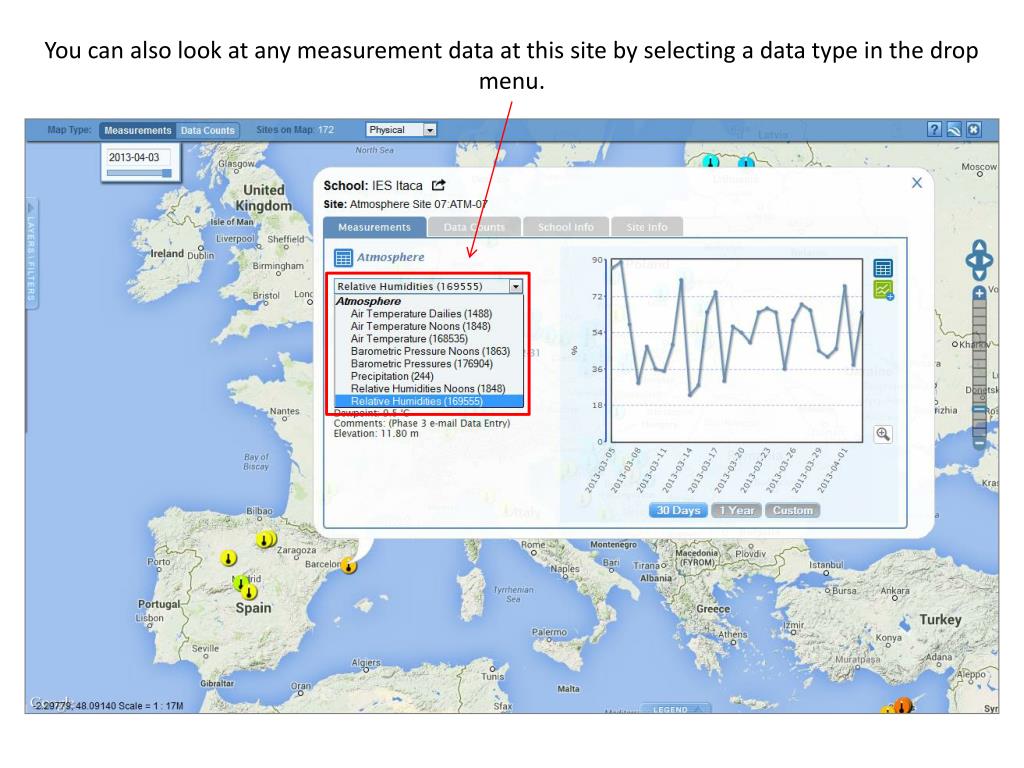The width and height of the screenshot is (1024, 768).
Task: Click the map layers icon beside help
Action: click(953, 129)
